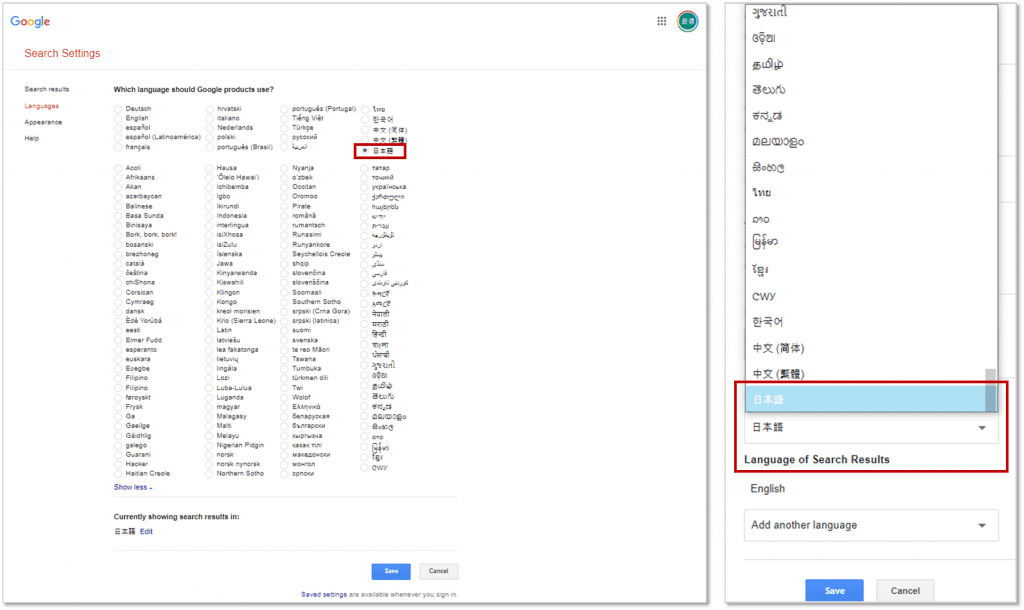Select the Bork, bork, bork! radio button
Image resolution: width=1024 pixels, height=610 pixels.
(118, 235)
